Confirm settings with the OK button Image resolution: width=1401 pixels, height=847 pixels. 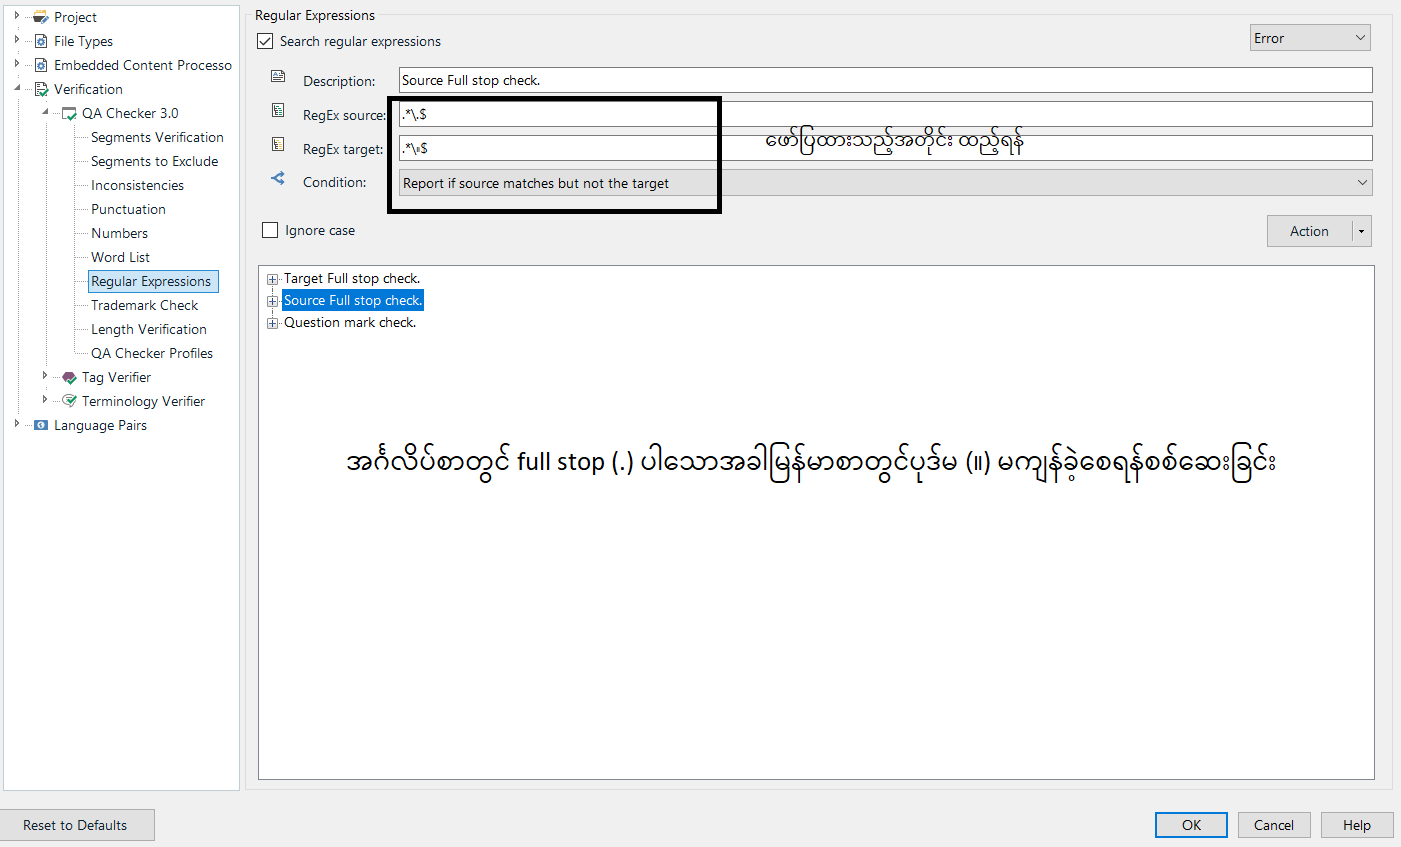click(1191, 825)
